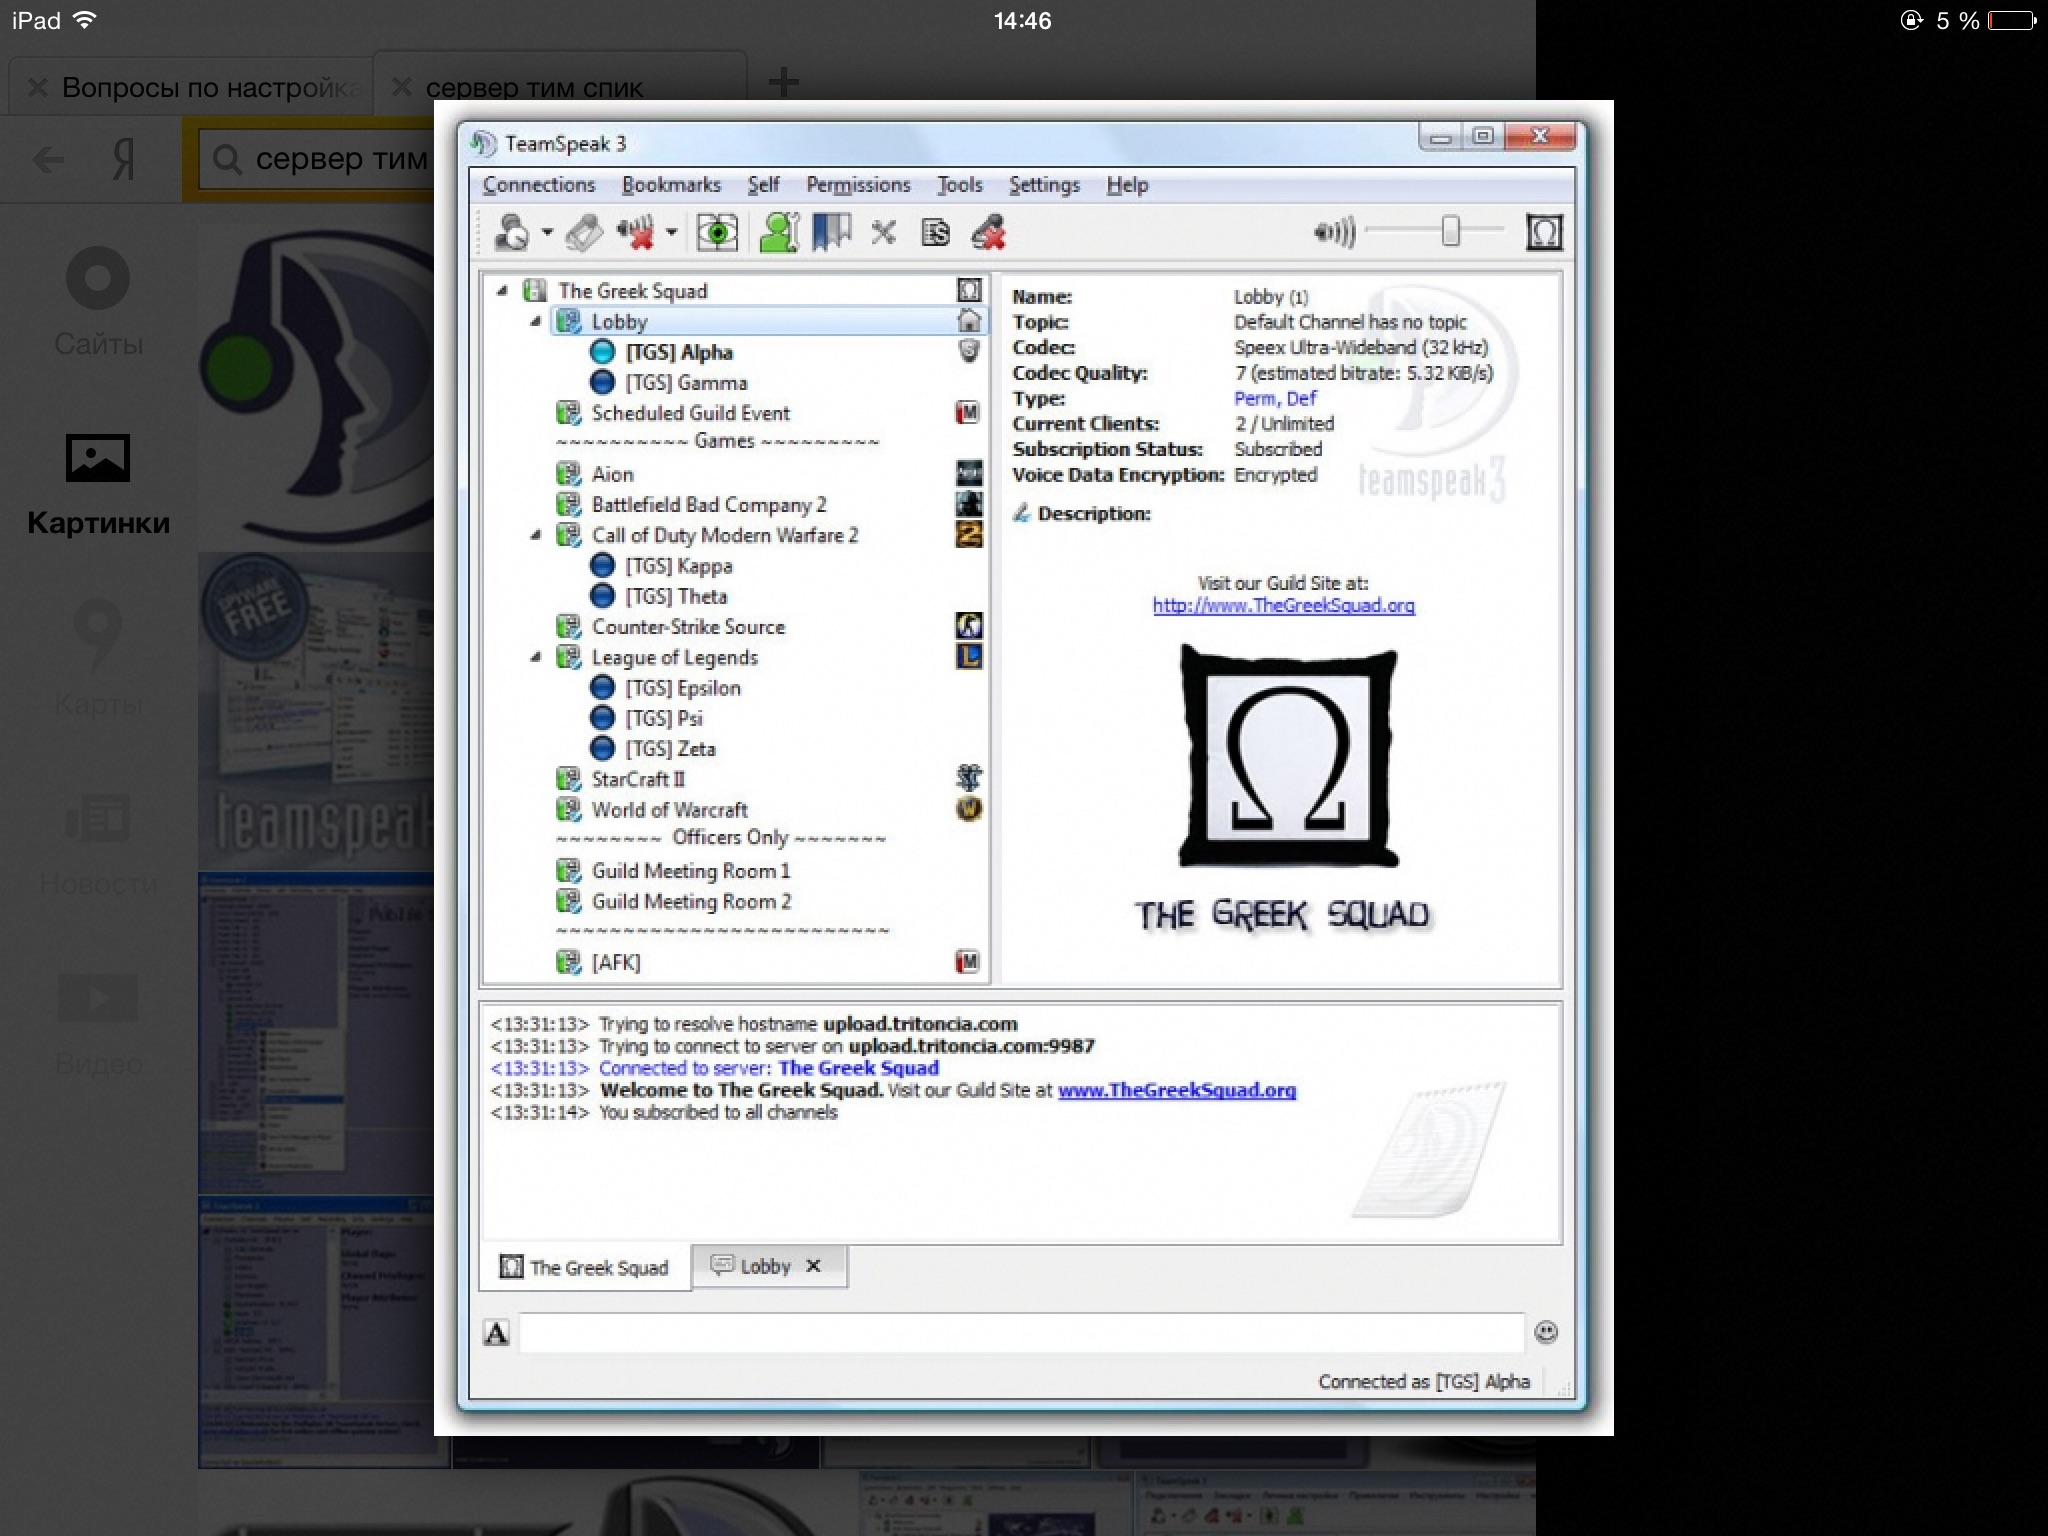Click the speaker volume icon in the toolbar

pyautogui.click(x=1335, y=233)
